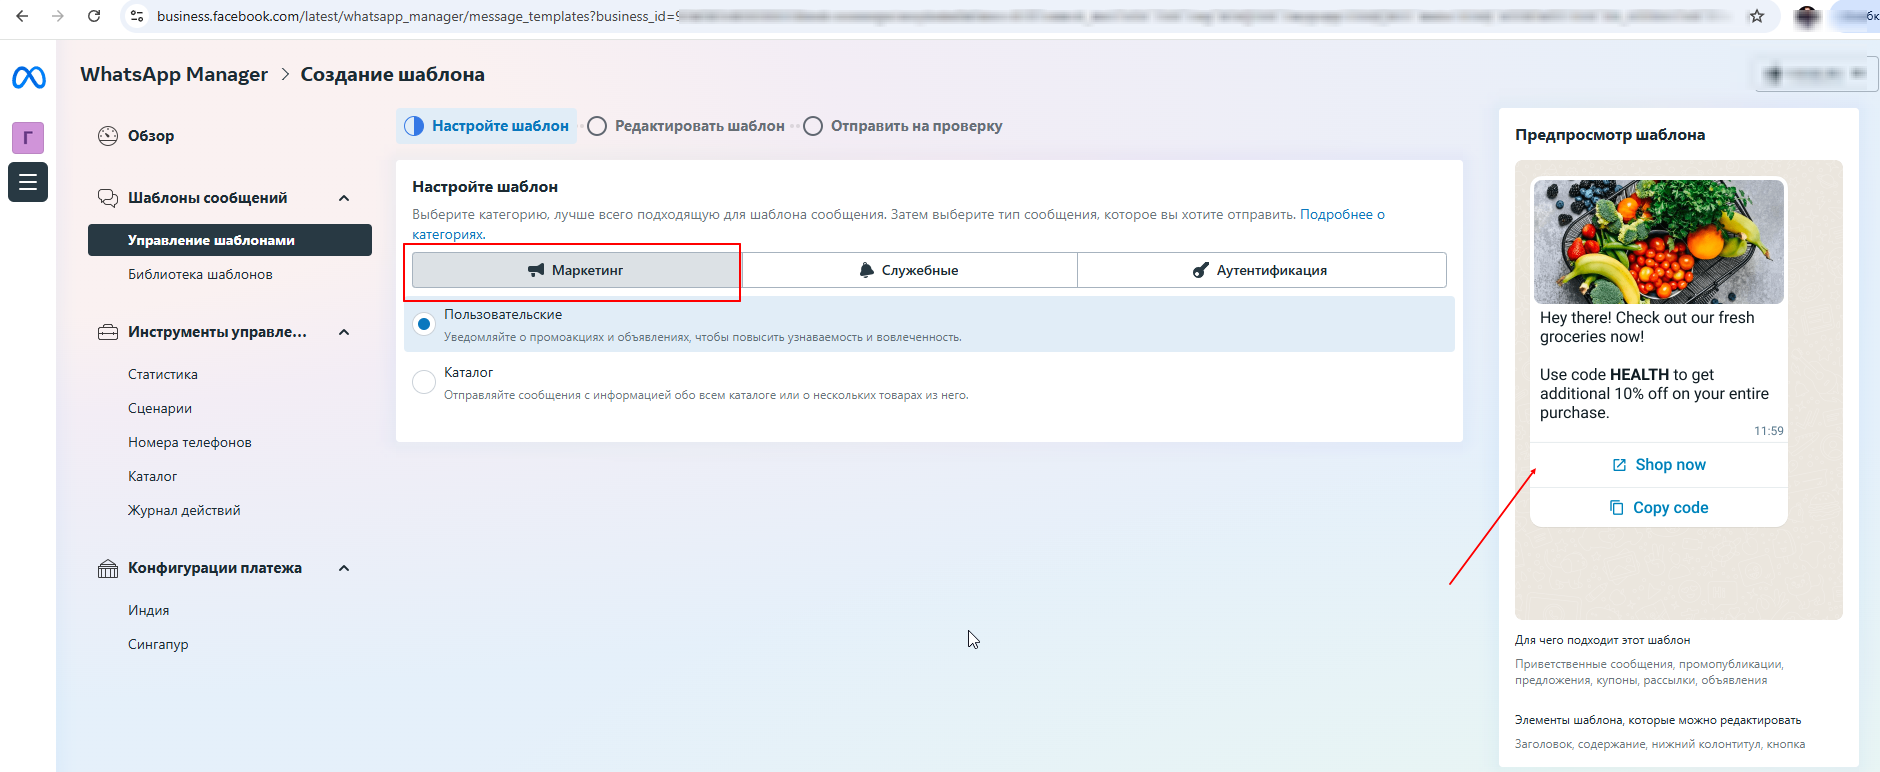Screen dimensions: 1880x772
Task: Open the Обзор sidebar item
Action: (x=151, y=136)
